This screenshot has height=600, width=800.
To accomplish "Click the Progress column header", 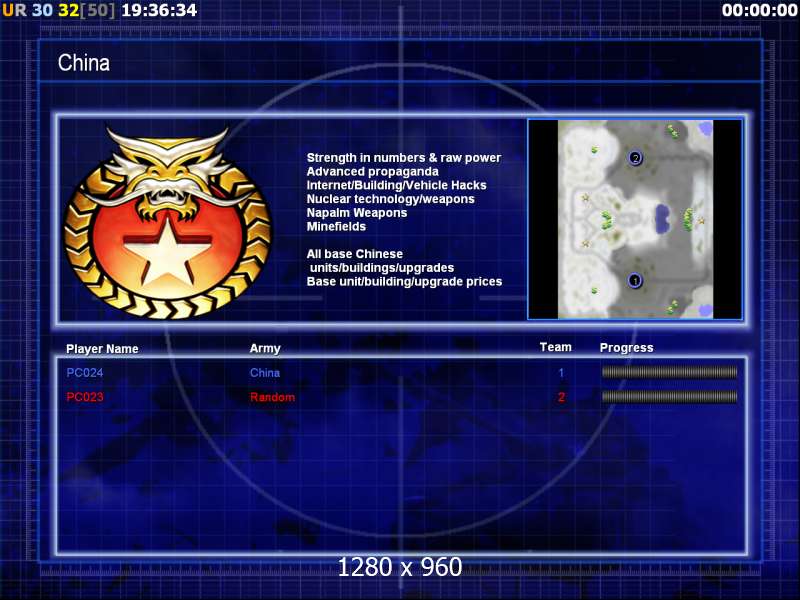I will [627, 348].
